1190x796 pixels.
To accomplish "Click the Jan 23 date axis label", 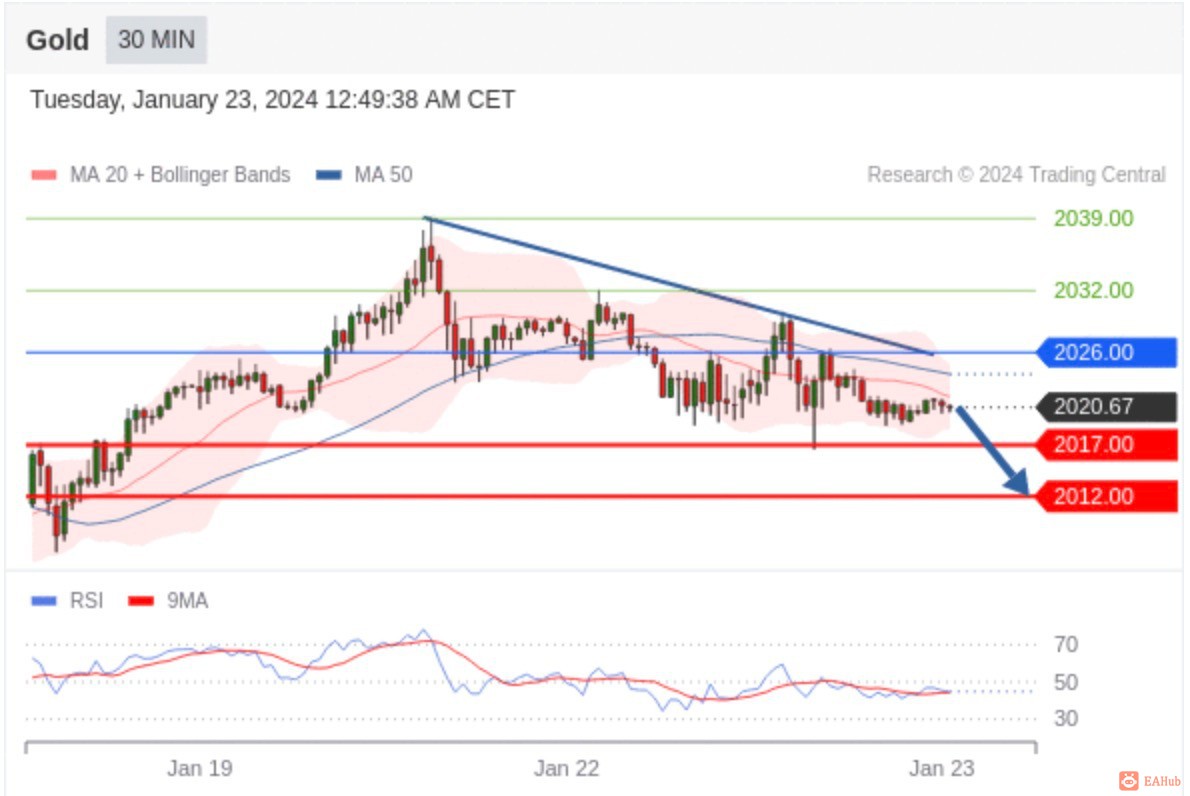I will click(941, 769).
